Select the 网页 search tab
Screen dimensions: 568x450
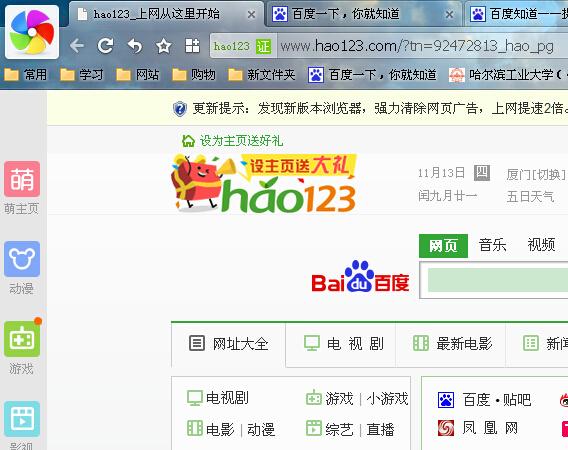point(443,246)
